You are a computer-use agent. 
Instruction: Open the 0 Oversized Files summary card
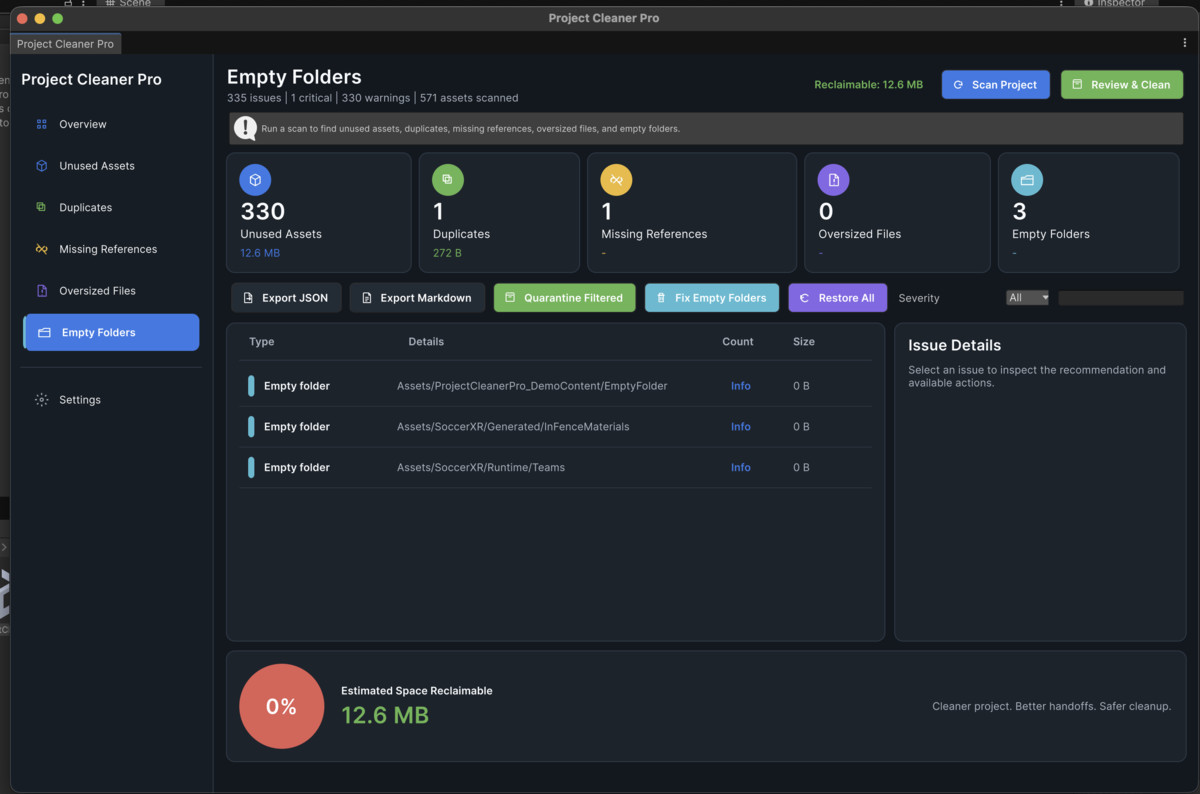pos(898,213)
